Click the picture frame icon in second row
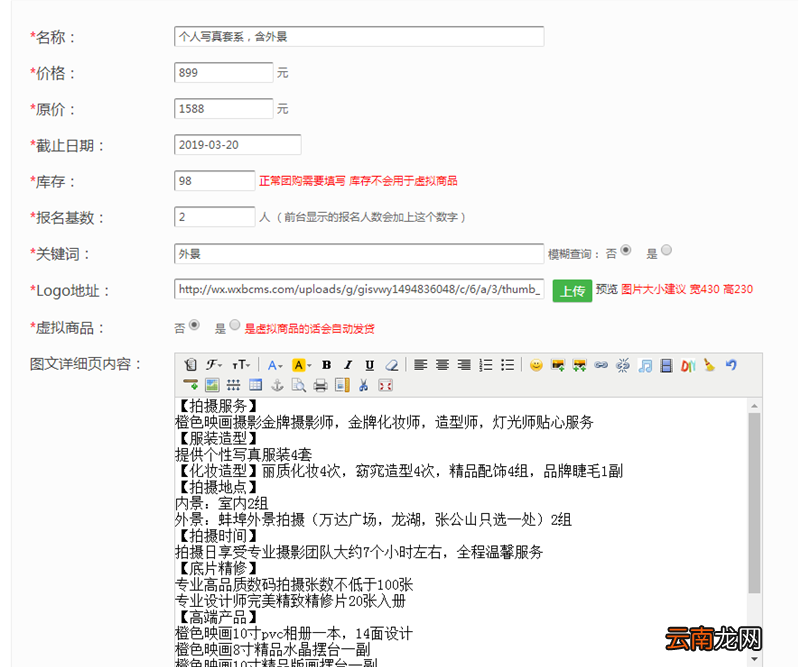This screenshot has height=667, width=799. point(212,385)
